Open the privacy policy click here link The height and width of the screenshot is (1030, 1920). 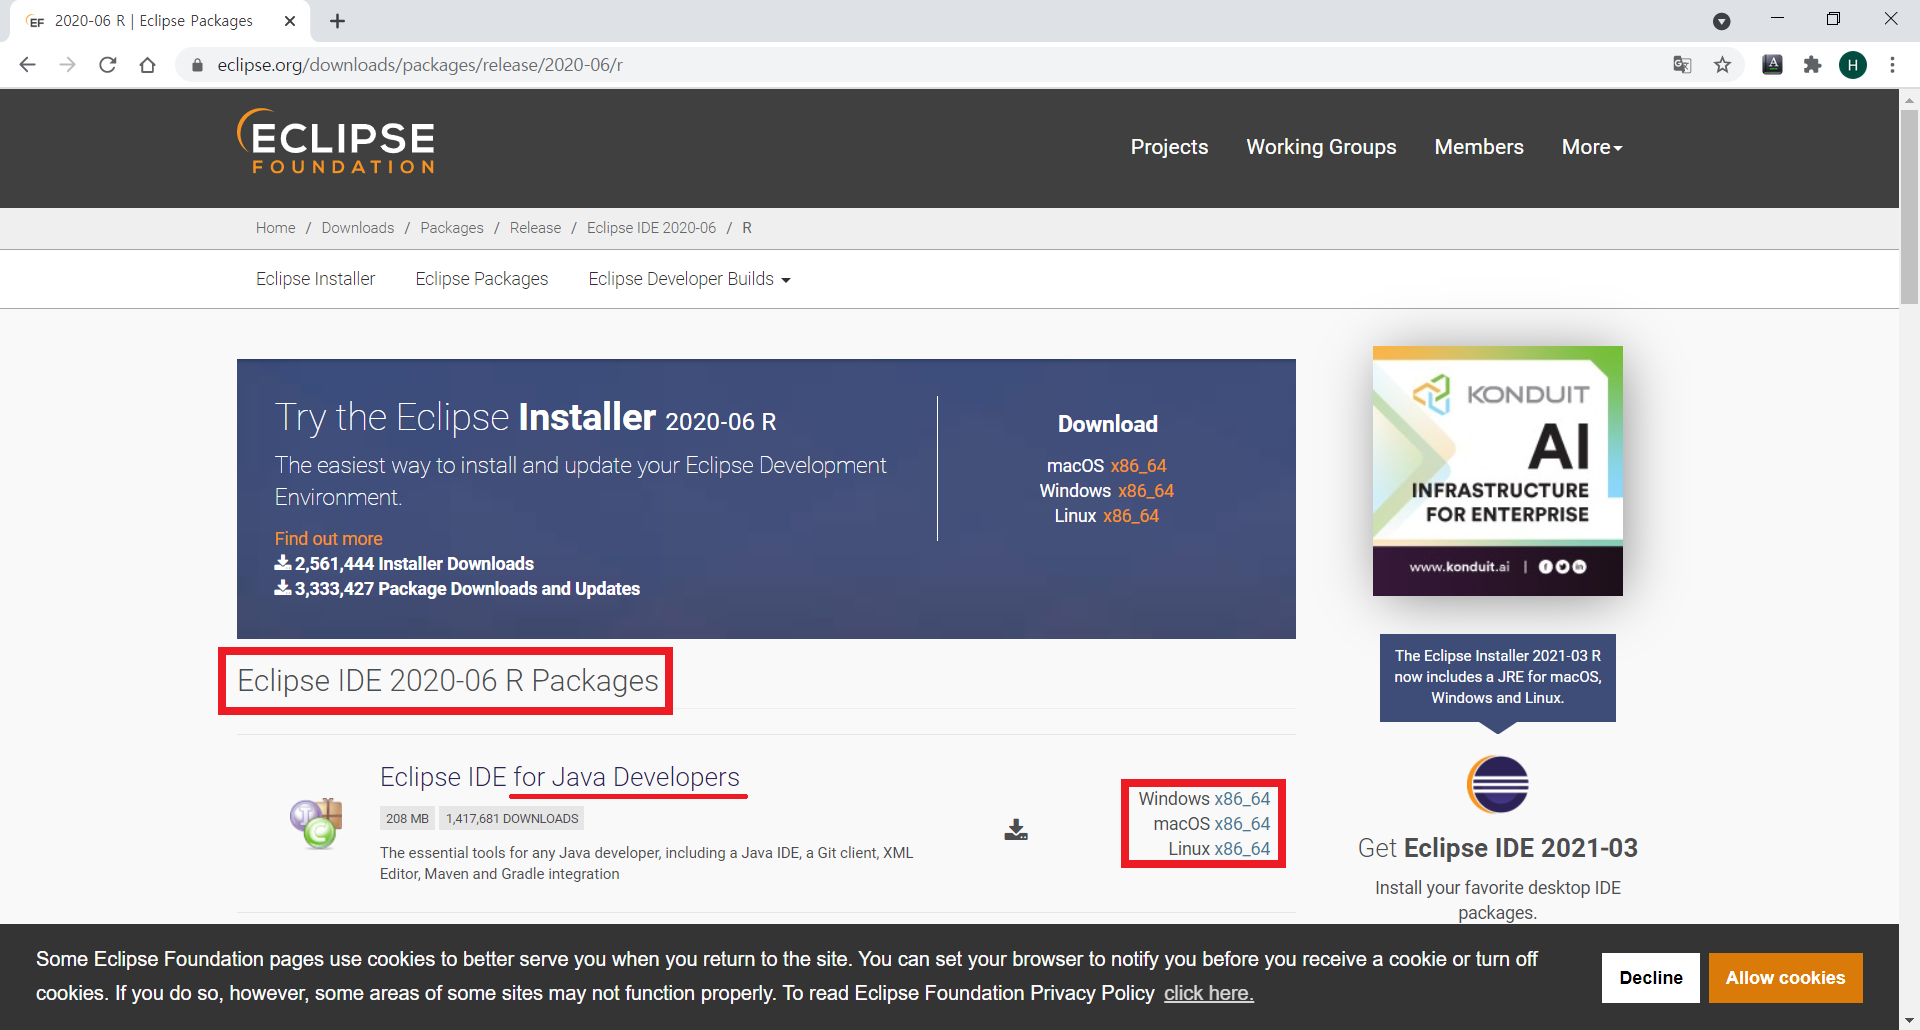click(1208, 993)
